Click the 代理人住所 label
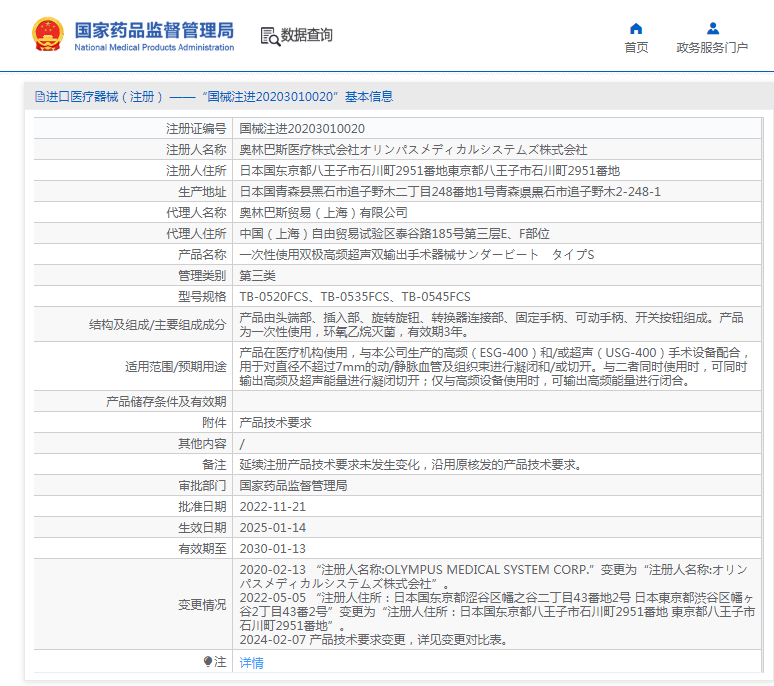Image resolution: width=774 pixels, height=686 pixels. tap(196, 233)
